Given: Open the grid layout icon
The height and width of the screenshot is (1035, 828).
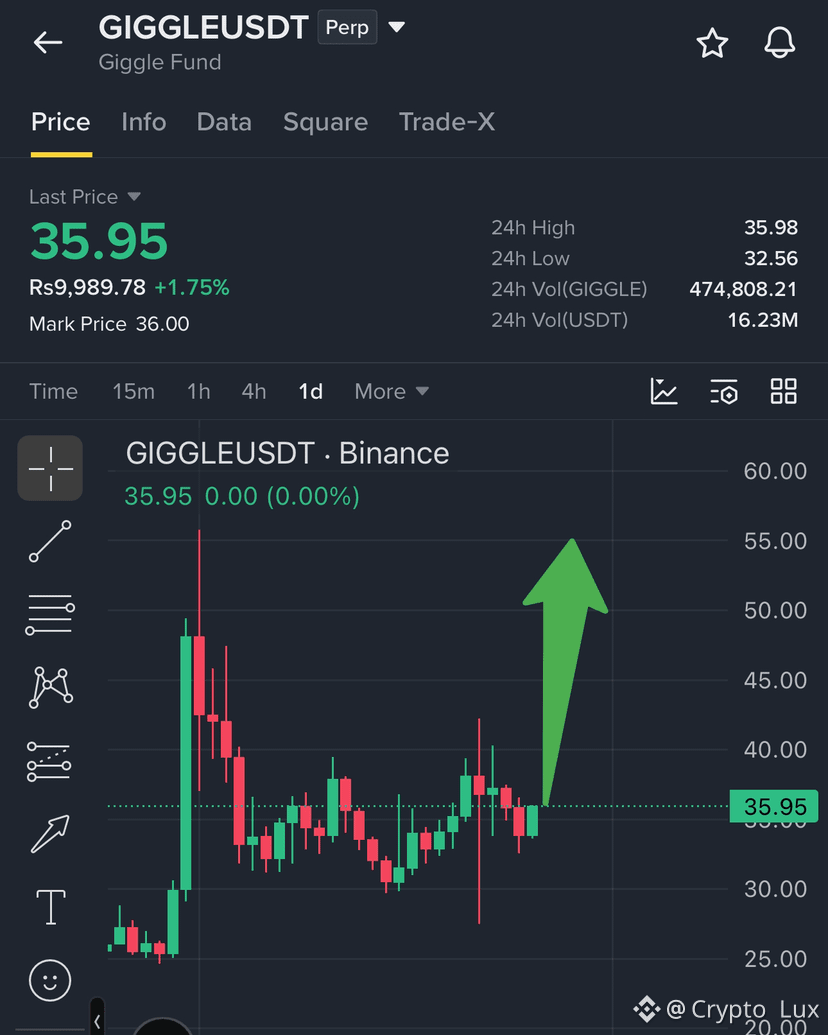Looking at the screenshot, I should (784, 391).
